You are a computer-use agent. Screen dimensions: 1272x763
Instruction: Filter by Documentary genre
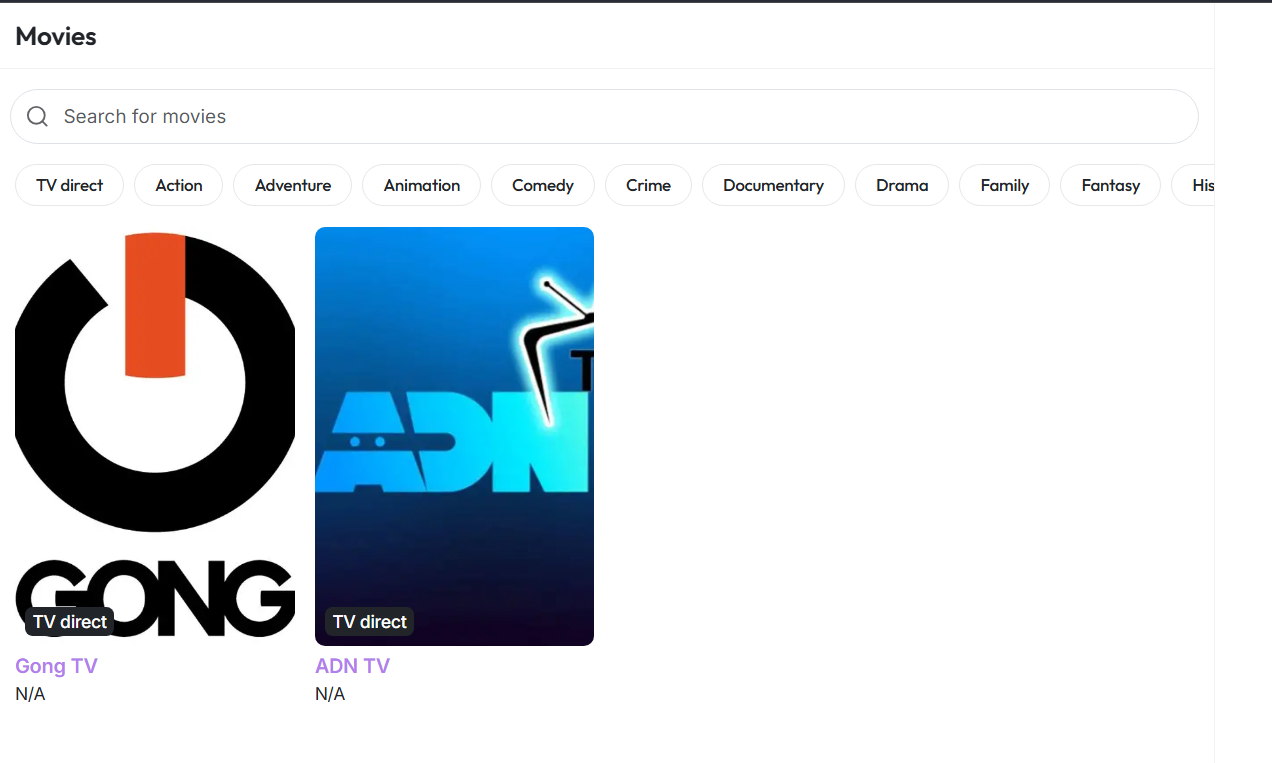pyautogui.click(x=773, y=185)
